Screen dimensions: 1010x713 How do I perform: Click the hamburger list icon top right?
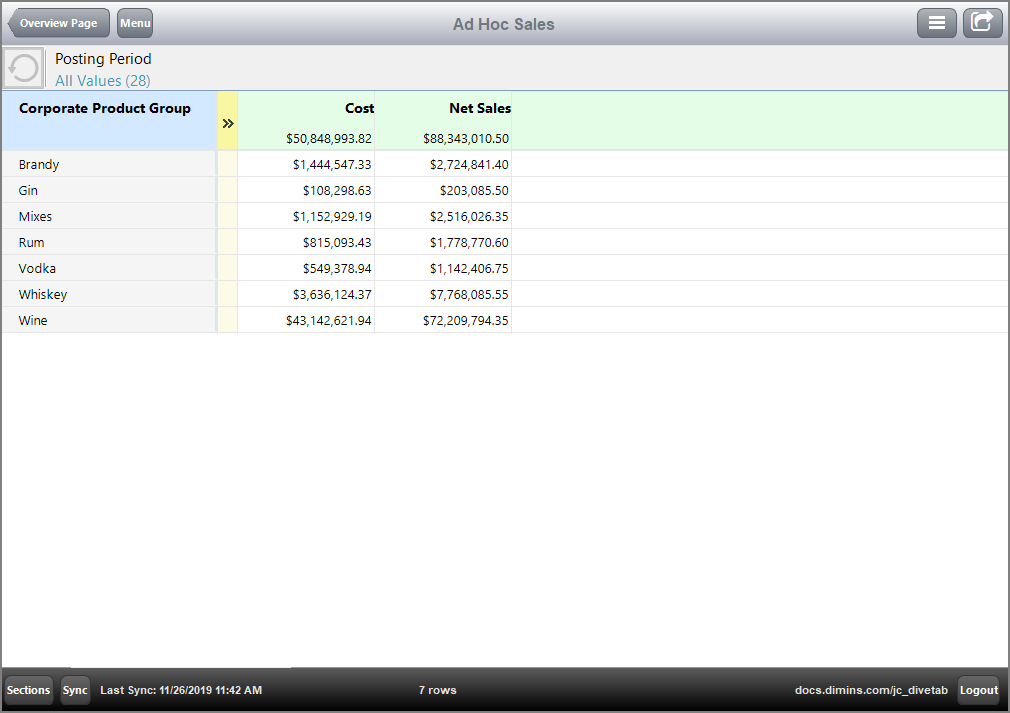tap(936, 23)
